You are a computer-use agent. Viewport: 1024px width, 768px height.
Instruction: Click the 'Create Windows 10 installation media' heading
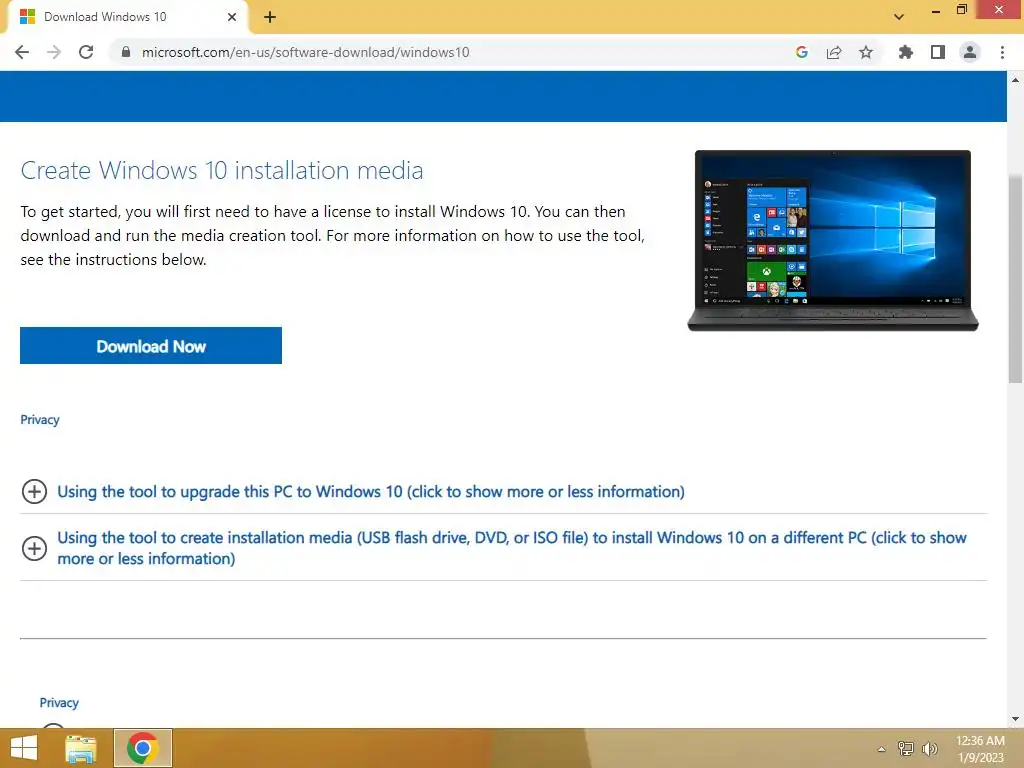[x=222, y=170]
